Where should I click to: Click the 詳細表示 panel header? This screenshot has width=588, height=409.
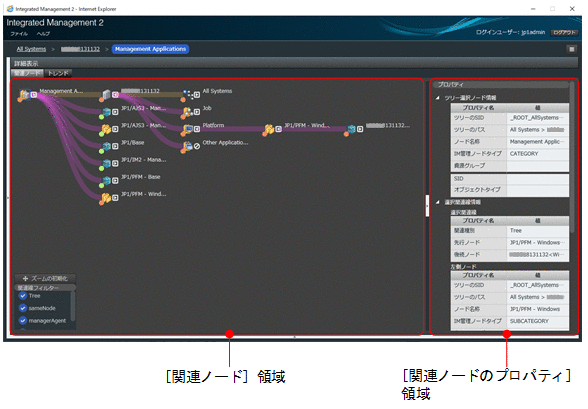295,63
